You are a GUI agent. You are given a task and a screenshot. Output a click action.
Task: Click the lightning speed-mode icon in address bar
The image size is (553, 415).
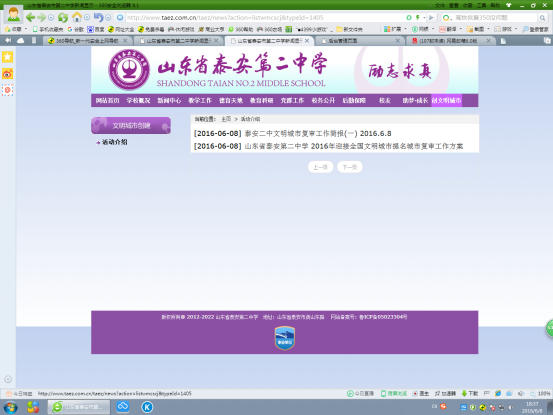click(418, 17)
